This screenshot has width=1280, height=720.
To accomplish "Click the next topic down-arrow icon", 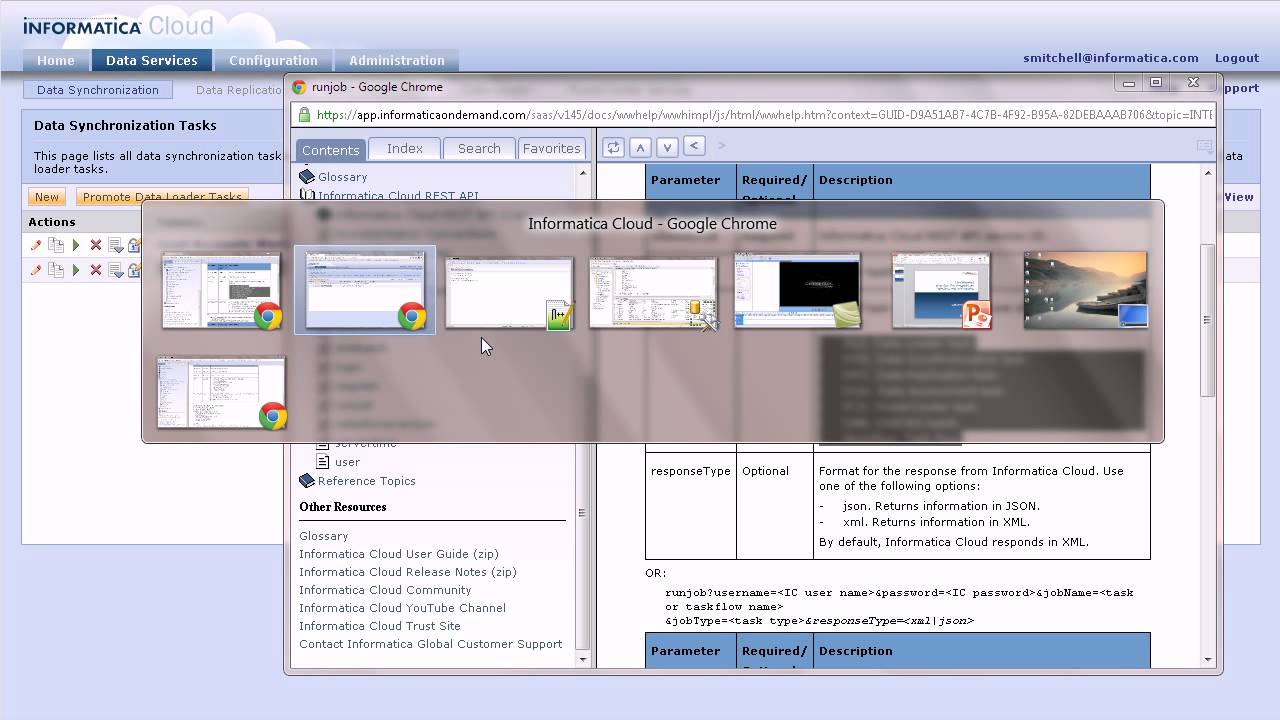I will pyautogui.click(x=667, y=147).
